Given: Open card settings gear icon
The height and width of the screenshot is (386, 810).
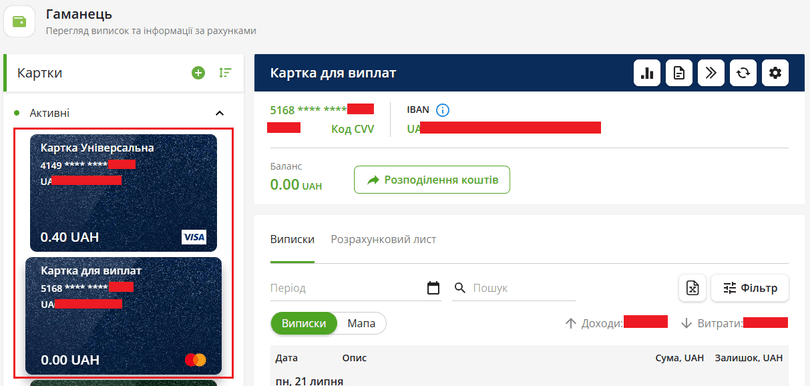Looking at the screenshot, I should pos(775,73).
